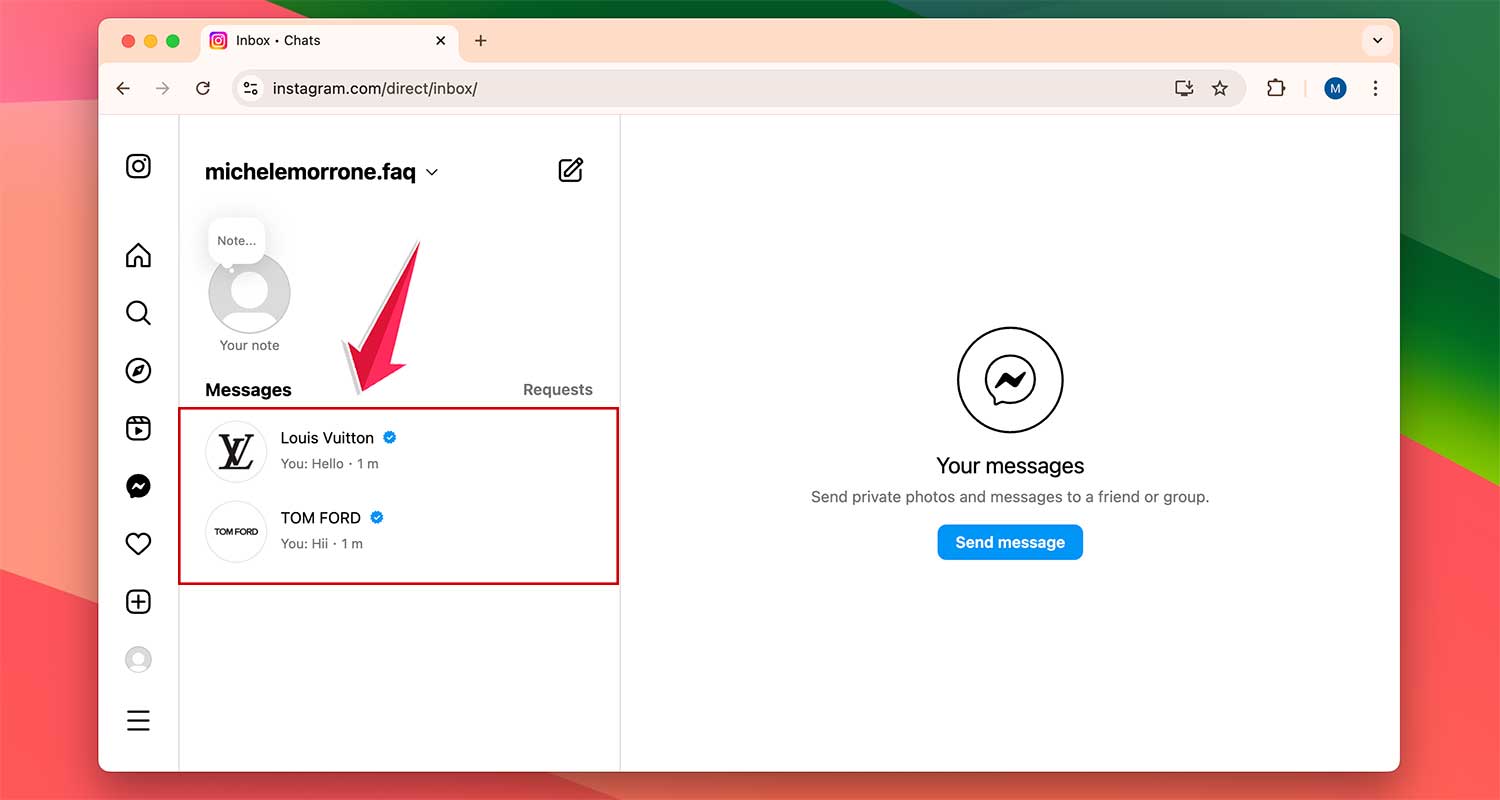1500x800 pixels.
Task: Click the Create new post plus icon
Action: (138, 602)
